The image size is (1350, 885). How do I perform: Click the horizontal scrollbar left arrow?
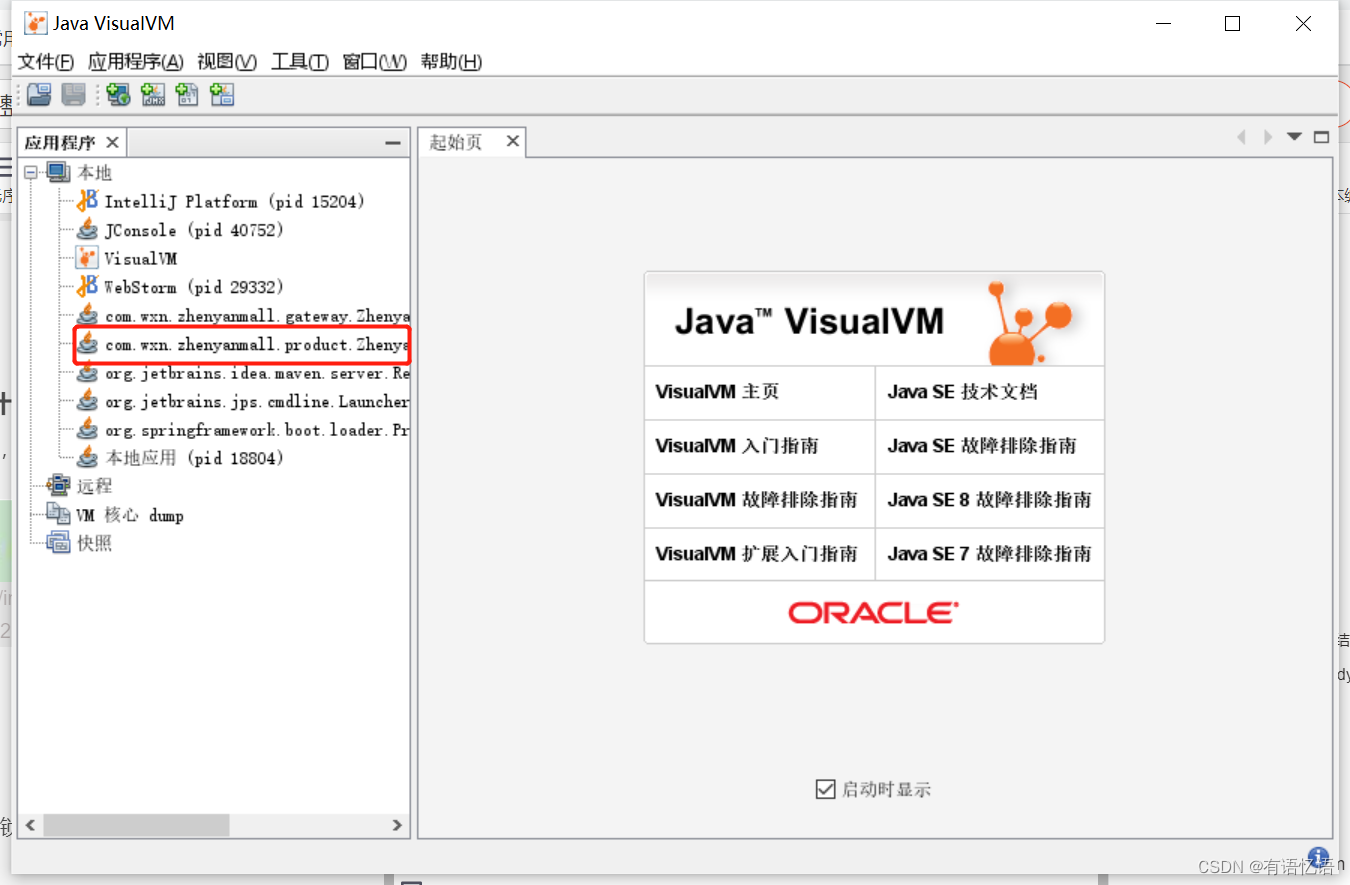30,825
